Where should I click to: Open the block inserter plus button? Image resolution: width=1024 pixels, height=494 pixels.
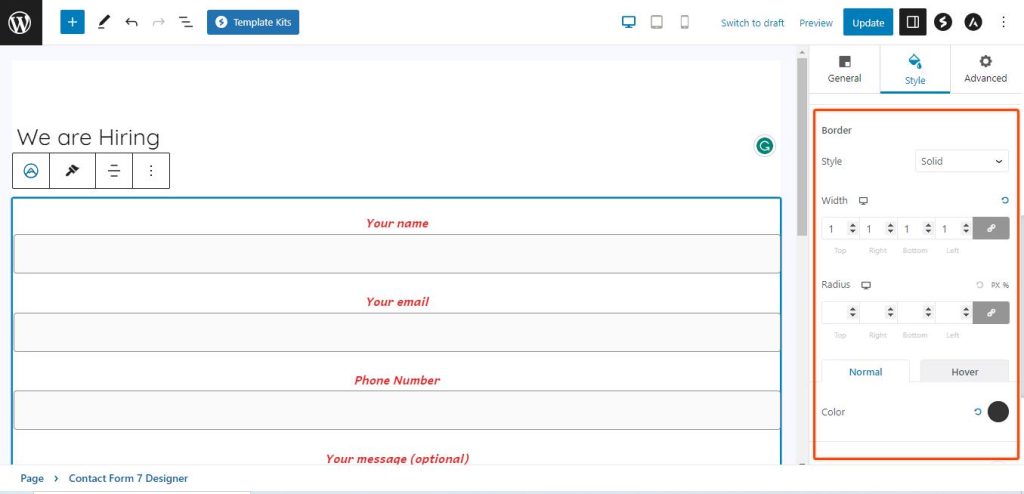(72, 22)
